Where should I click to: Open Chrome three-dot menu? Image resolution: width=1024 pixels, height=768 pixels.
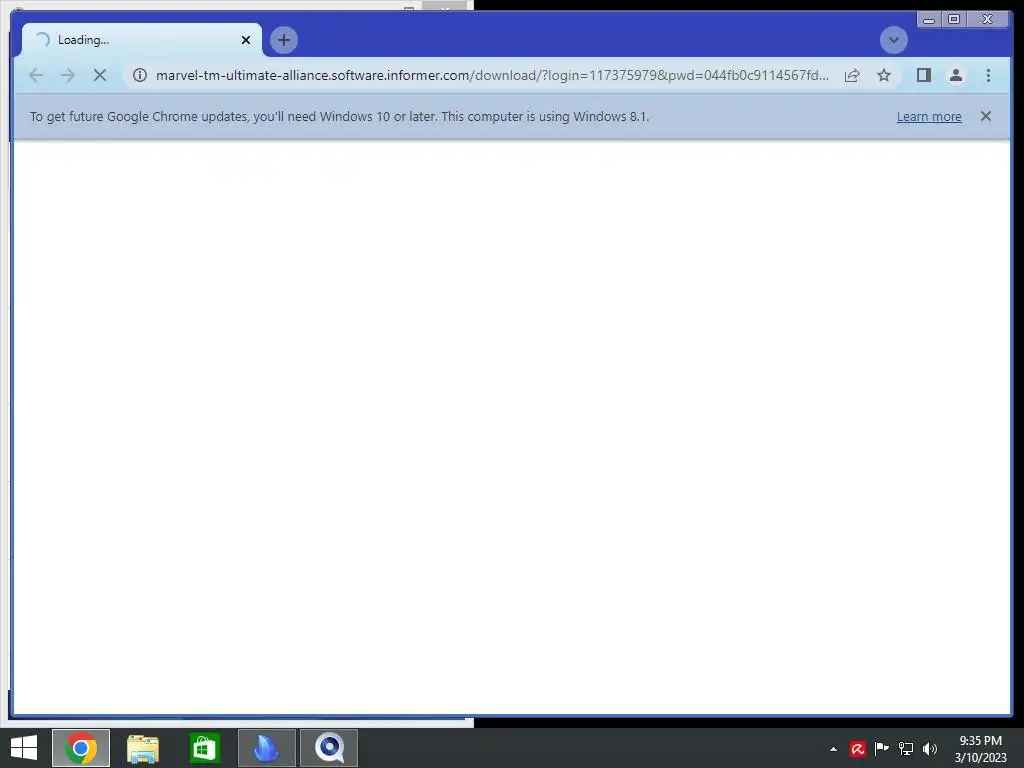tap(988, 75)
